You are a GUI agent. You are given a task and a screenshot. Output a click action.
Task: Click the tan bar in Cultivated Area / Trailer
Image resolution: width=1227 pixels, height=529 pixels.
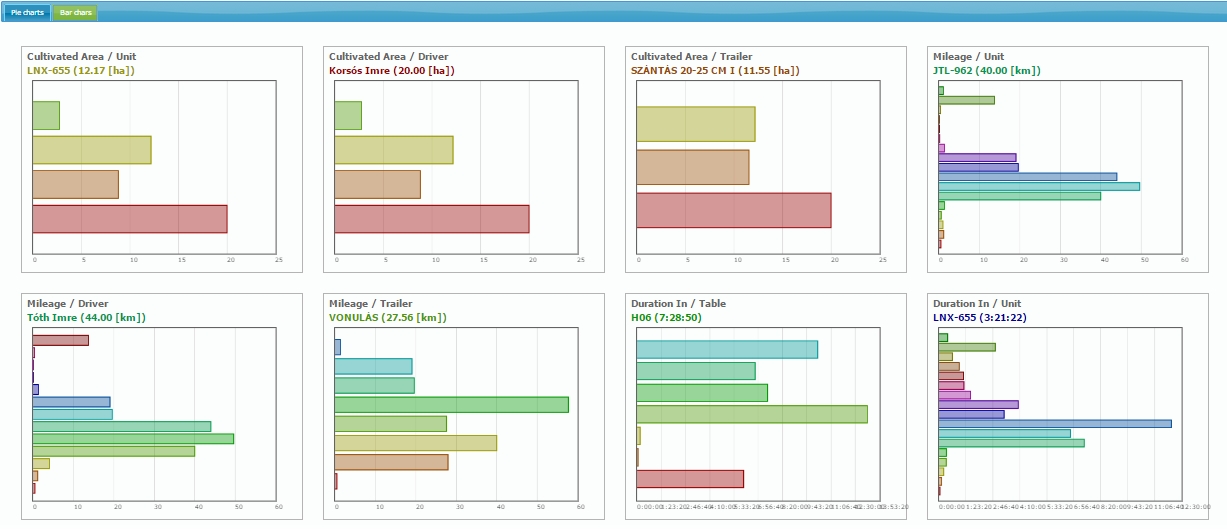pos(692,167)
